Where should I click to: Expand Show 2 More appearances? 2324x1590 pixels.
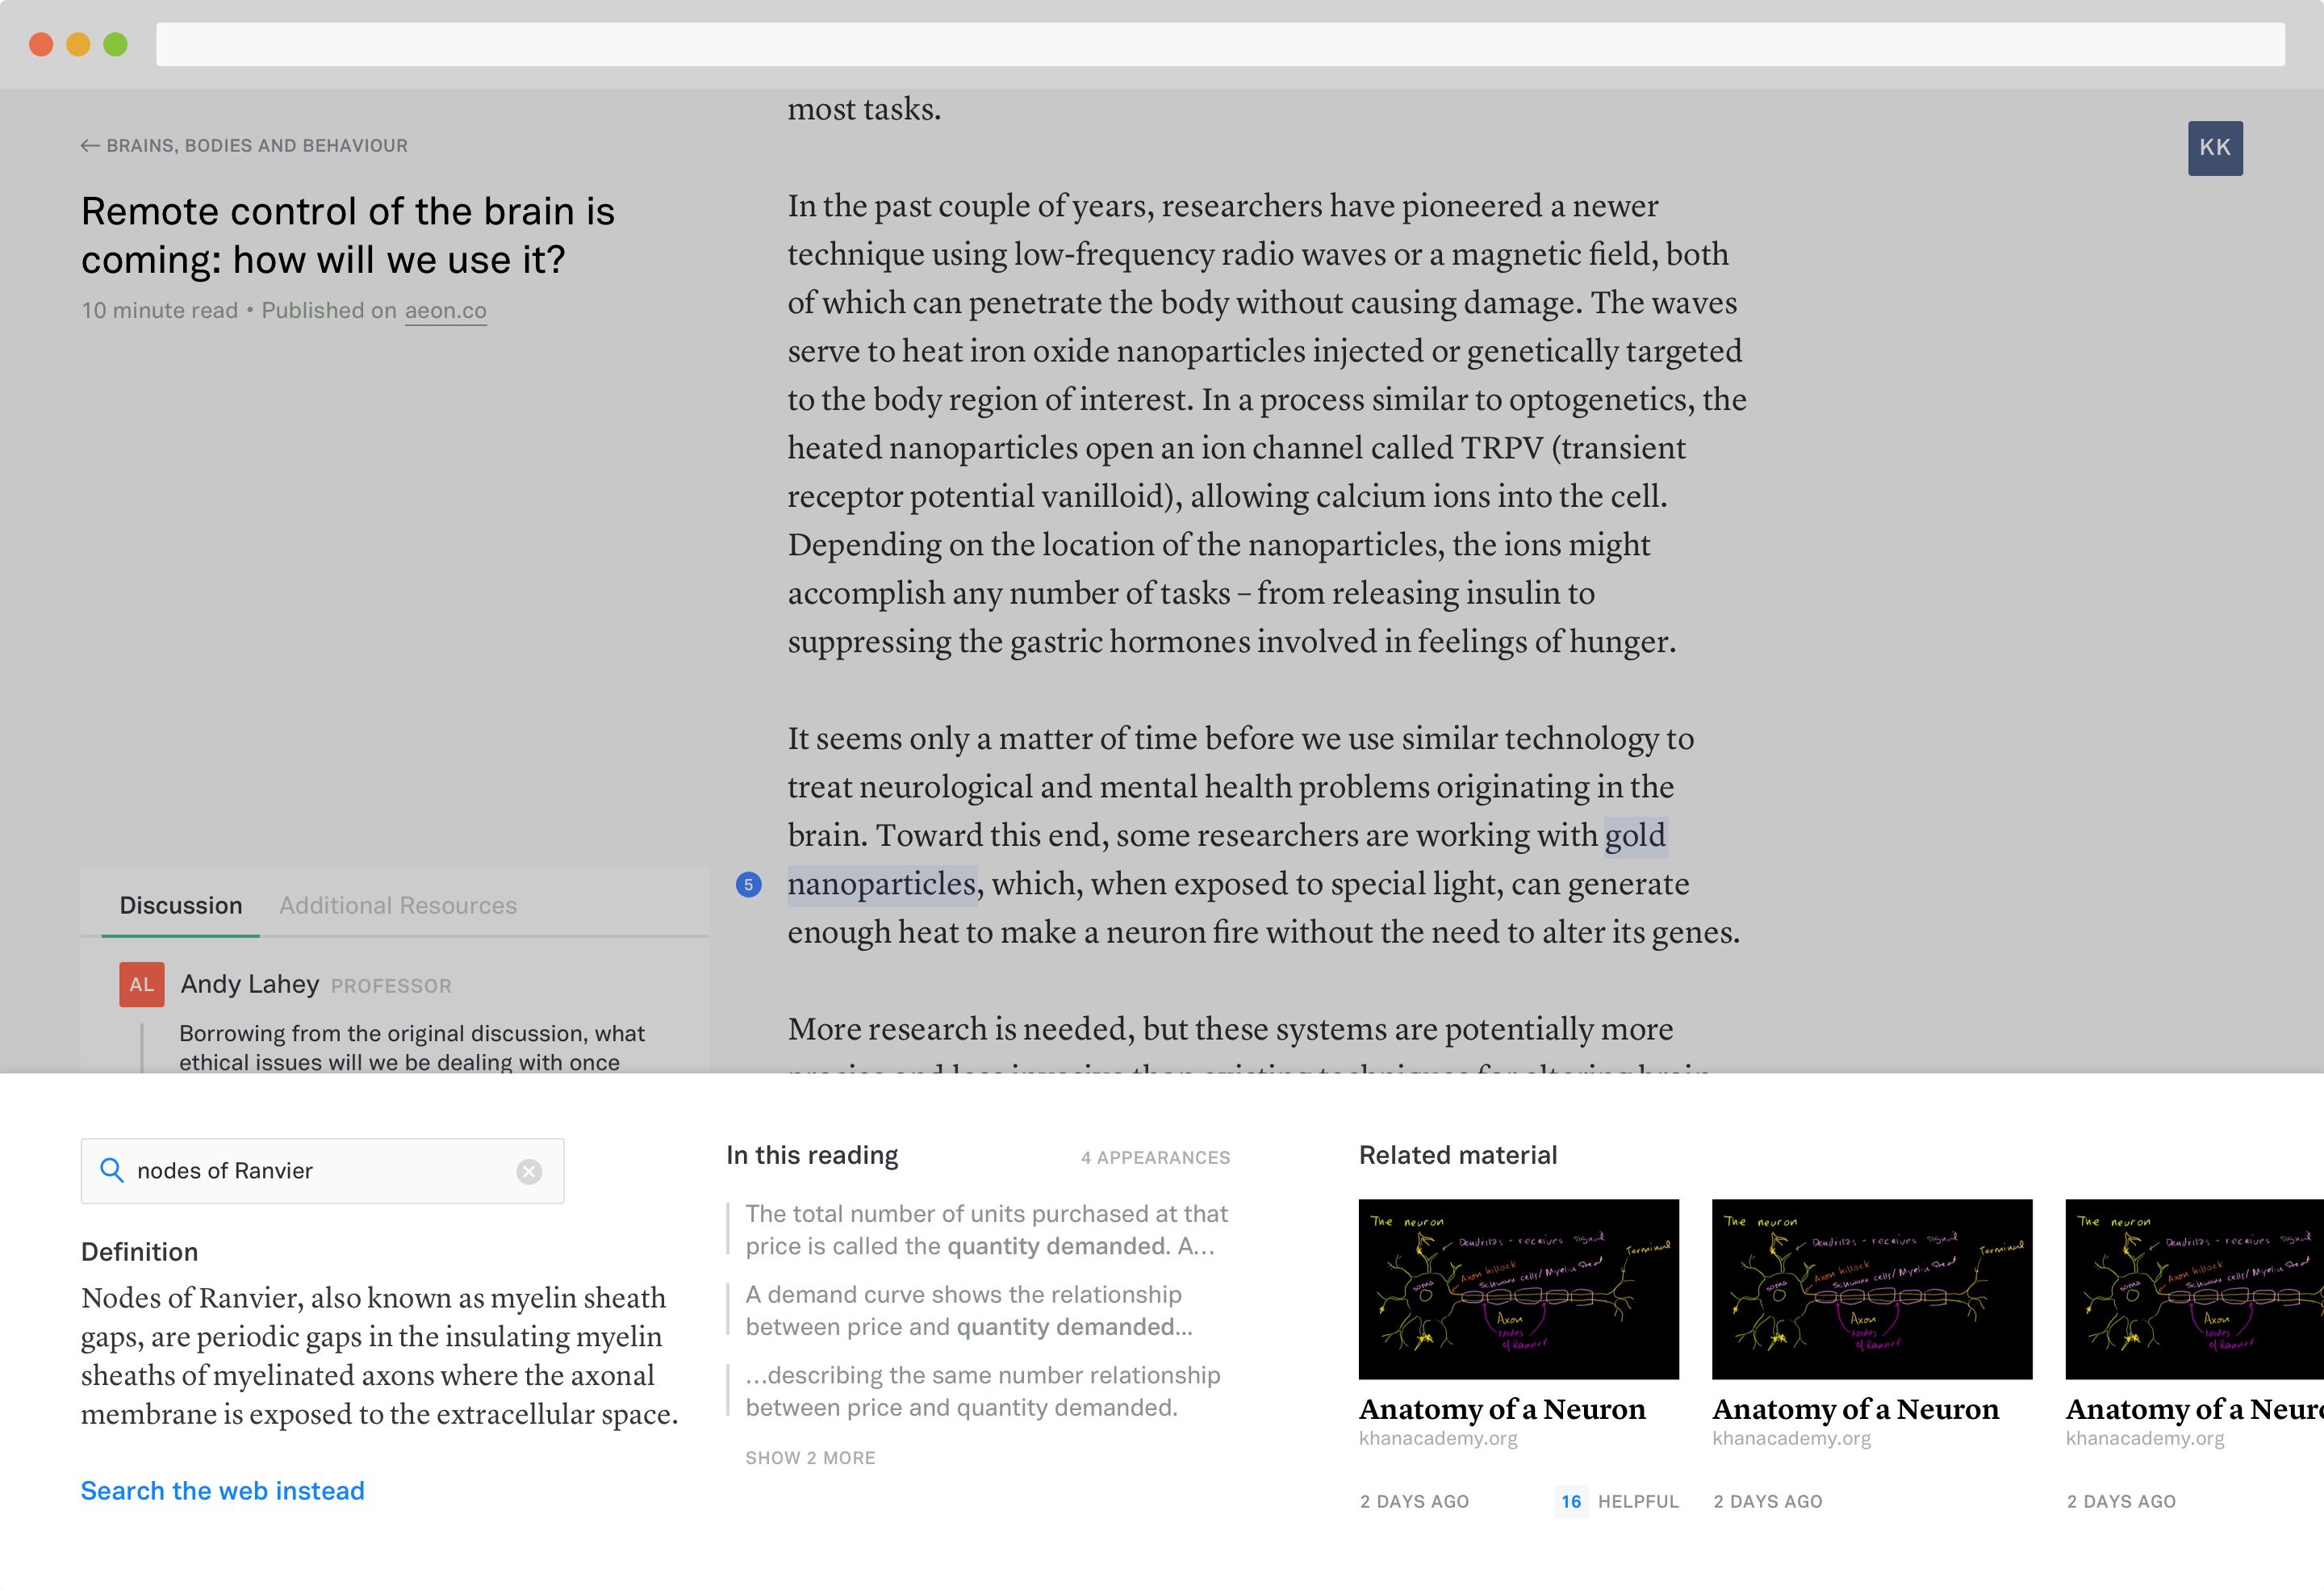point(810,1458)
